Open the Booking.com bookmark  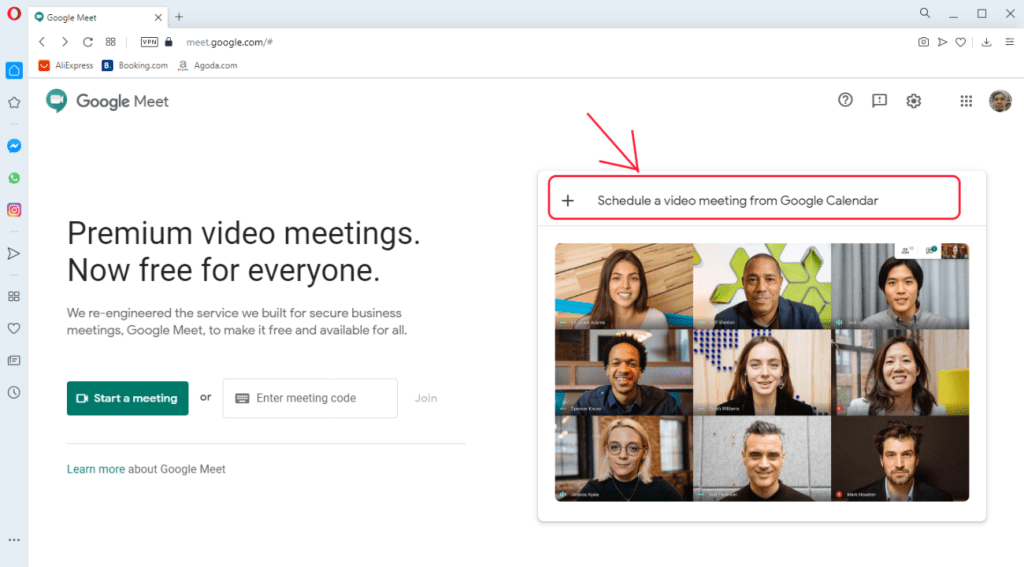(x=135, y=65)
